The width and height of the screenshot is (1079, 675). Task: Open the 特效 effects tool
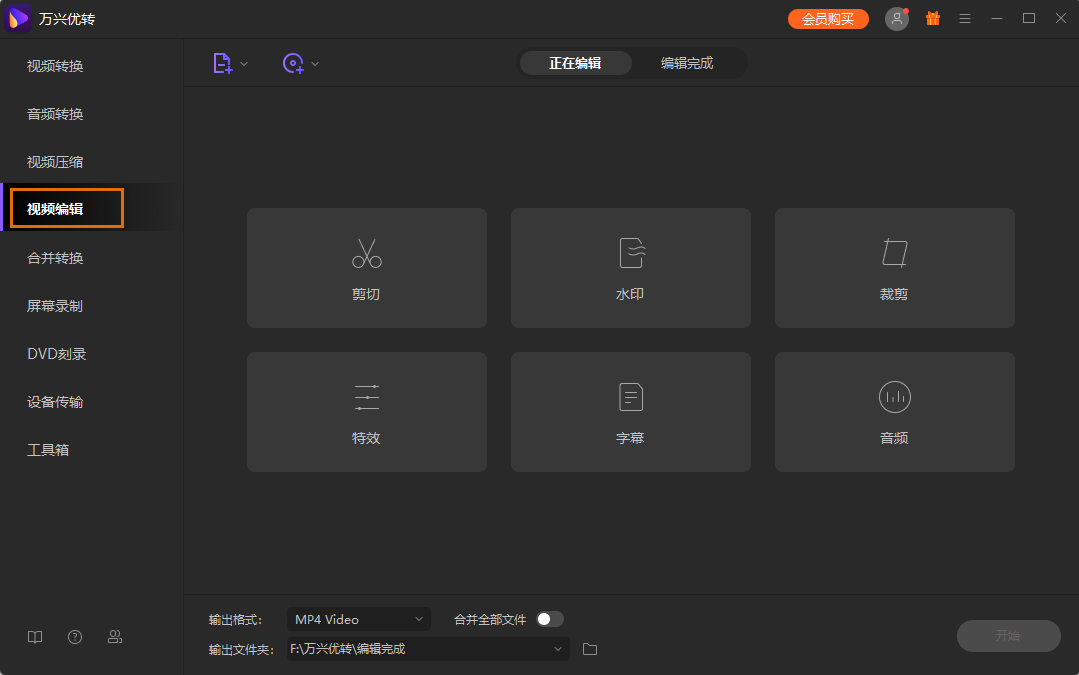coord(366,411)
